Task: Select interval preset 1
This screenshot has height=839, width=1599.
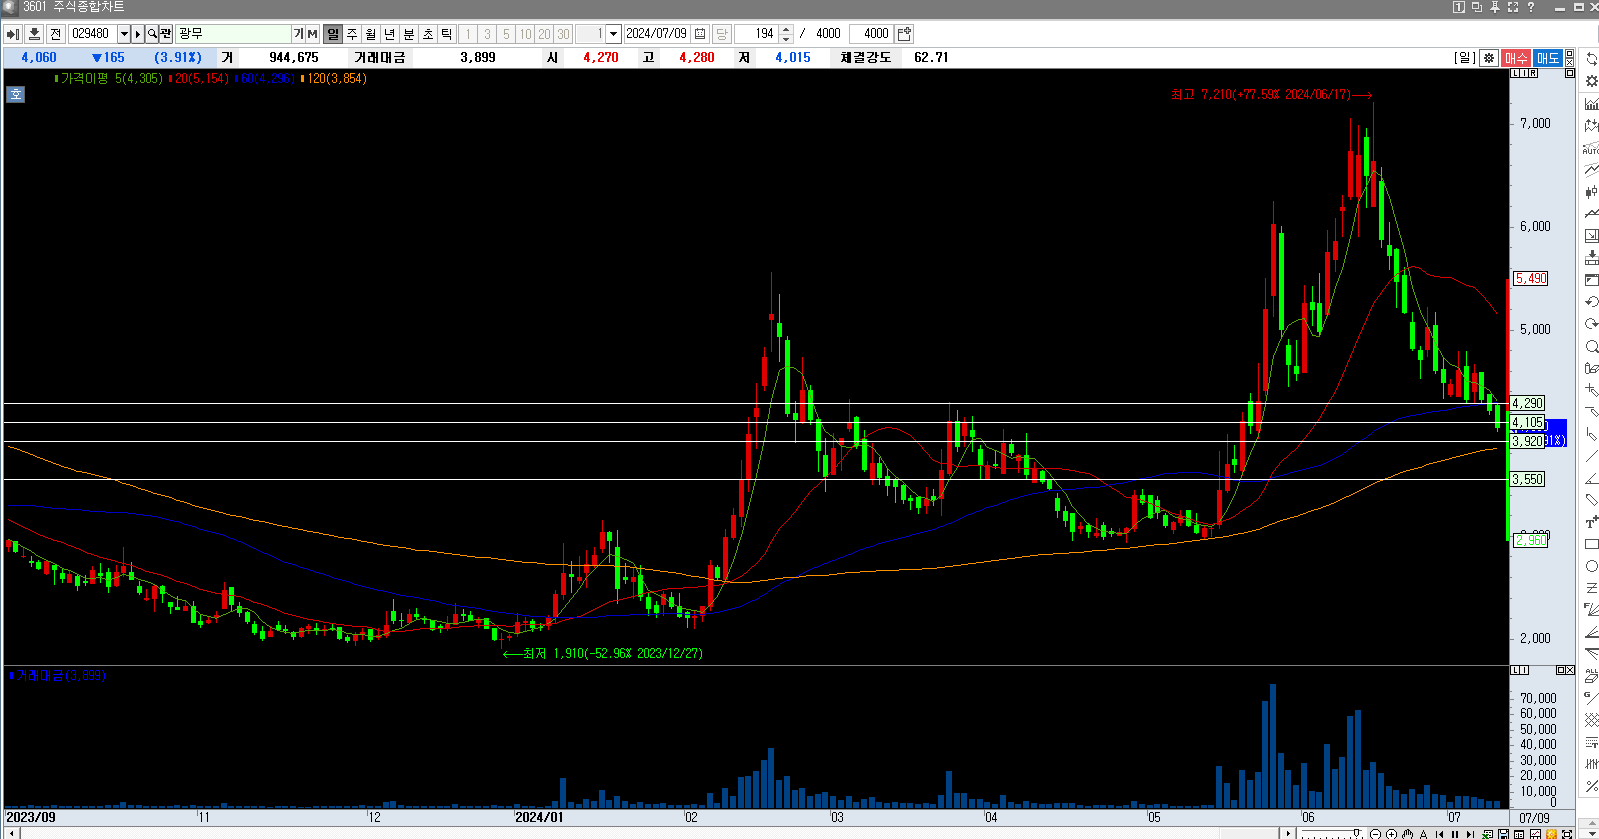Action: [468, 34]
